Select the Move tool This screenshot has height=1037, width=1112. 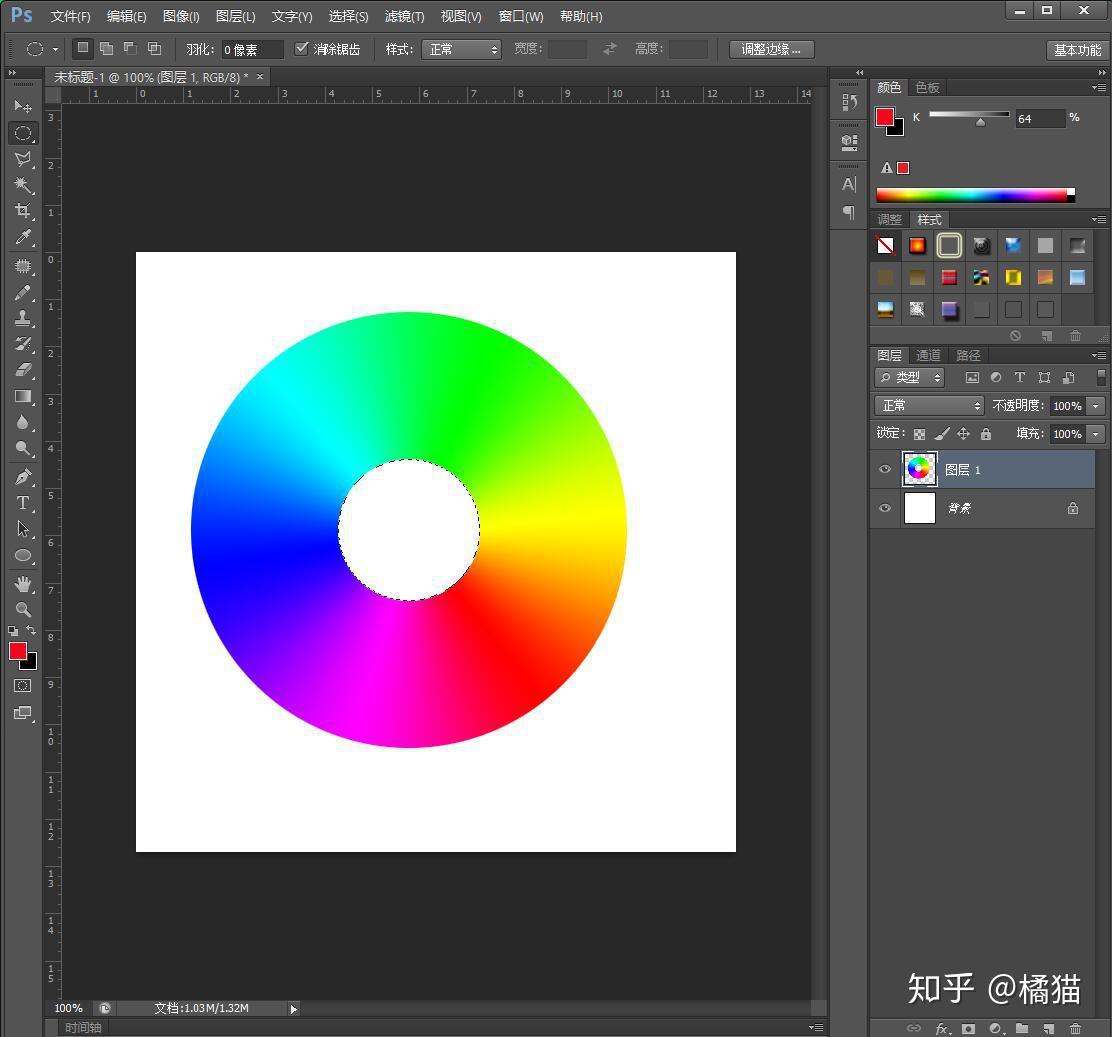click(23, 106)
